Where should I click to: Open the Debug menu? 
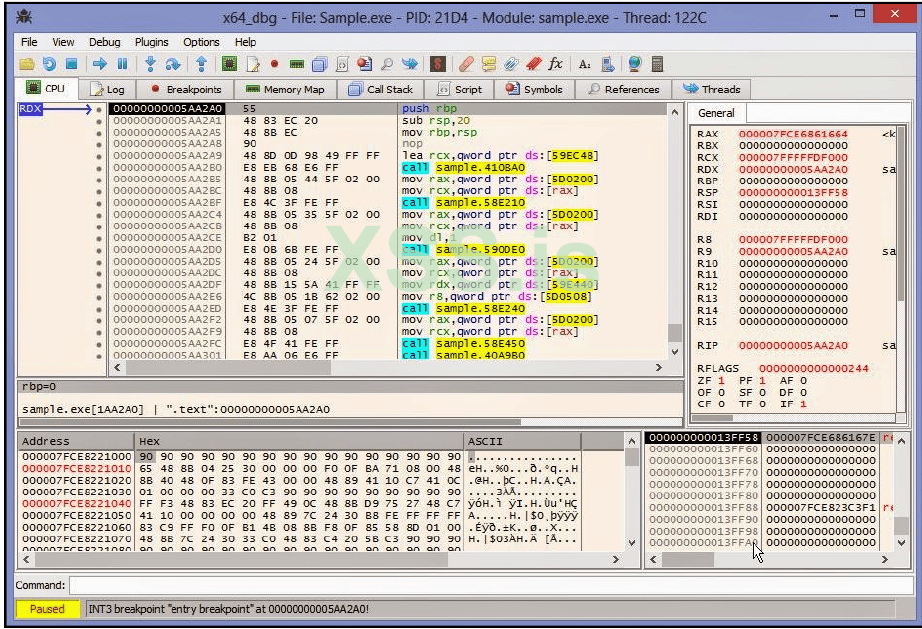[104, 42]
